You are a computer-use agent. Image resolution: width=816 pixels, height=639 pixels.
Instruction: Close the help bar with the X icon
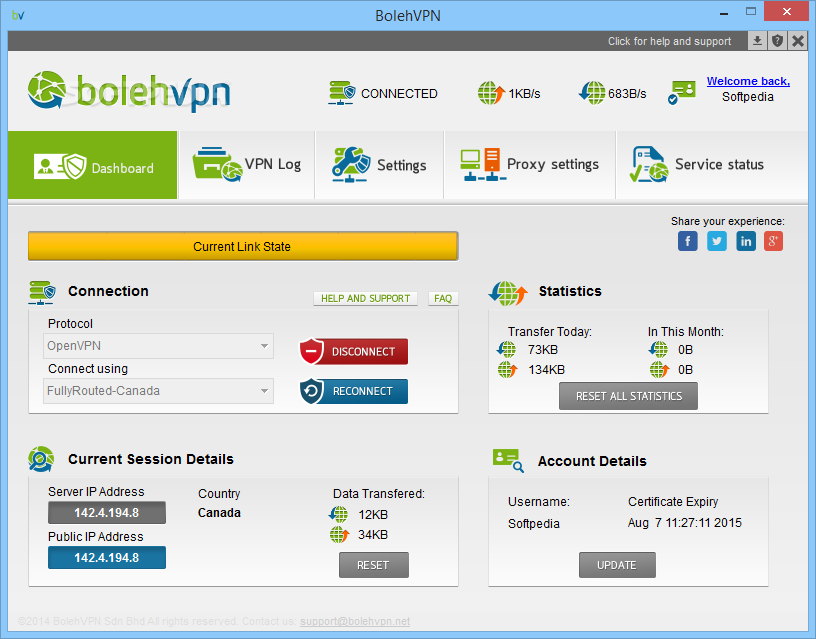(798, 41)
